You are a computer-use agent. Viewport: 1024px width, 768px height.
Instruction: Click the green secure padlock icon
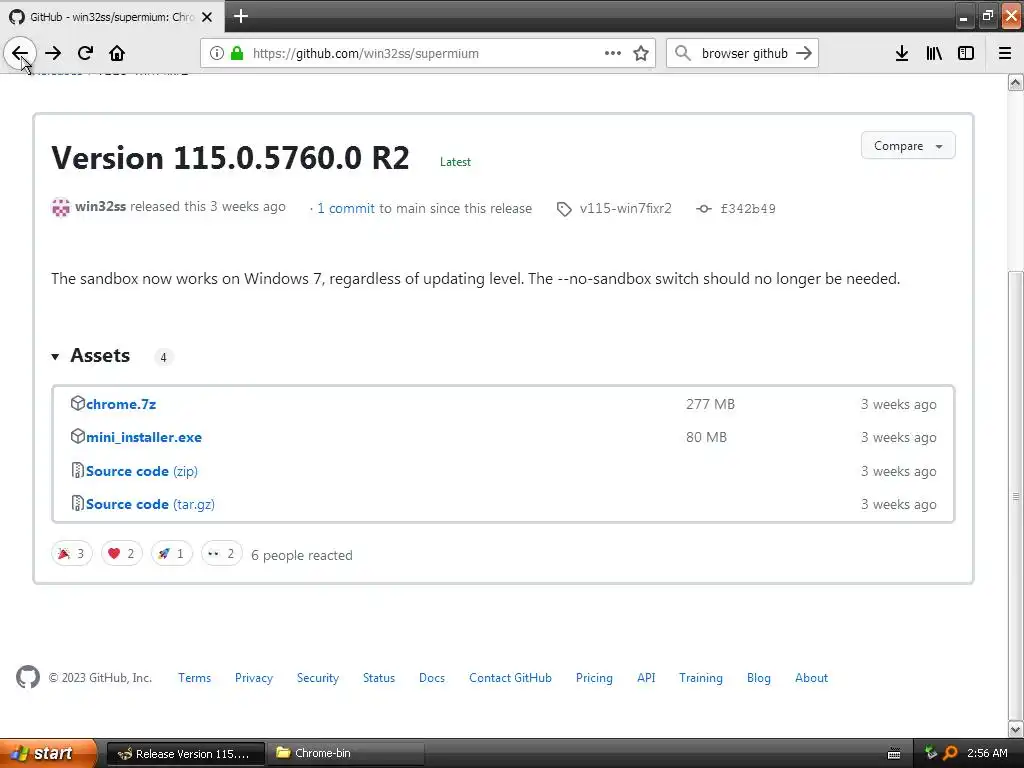click(x=237, y=53)
